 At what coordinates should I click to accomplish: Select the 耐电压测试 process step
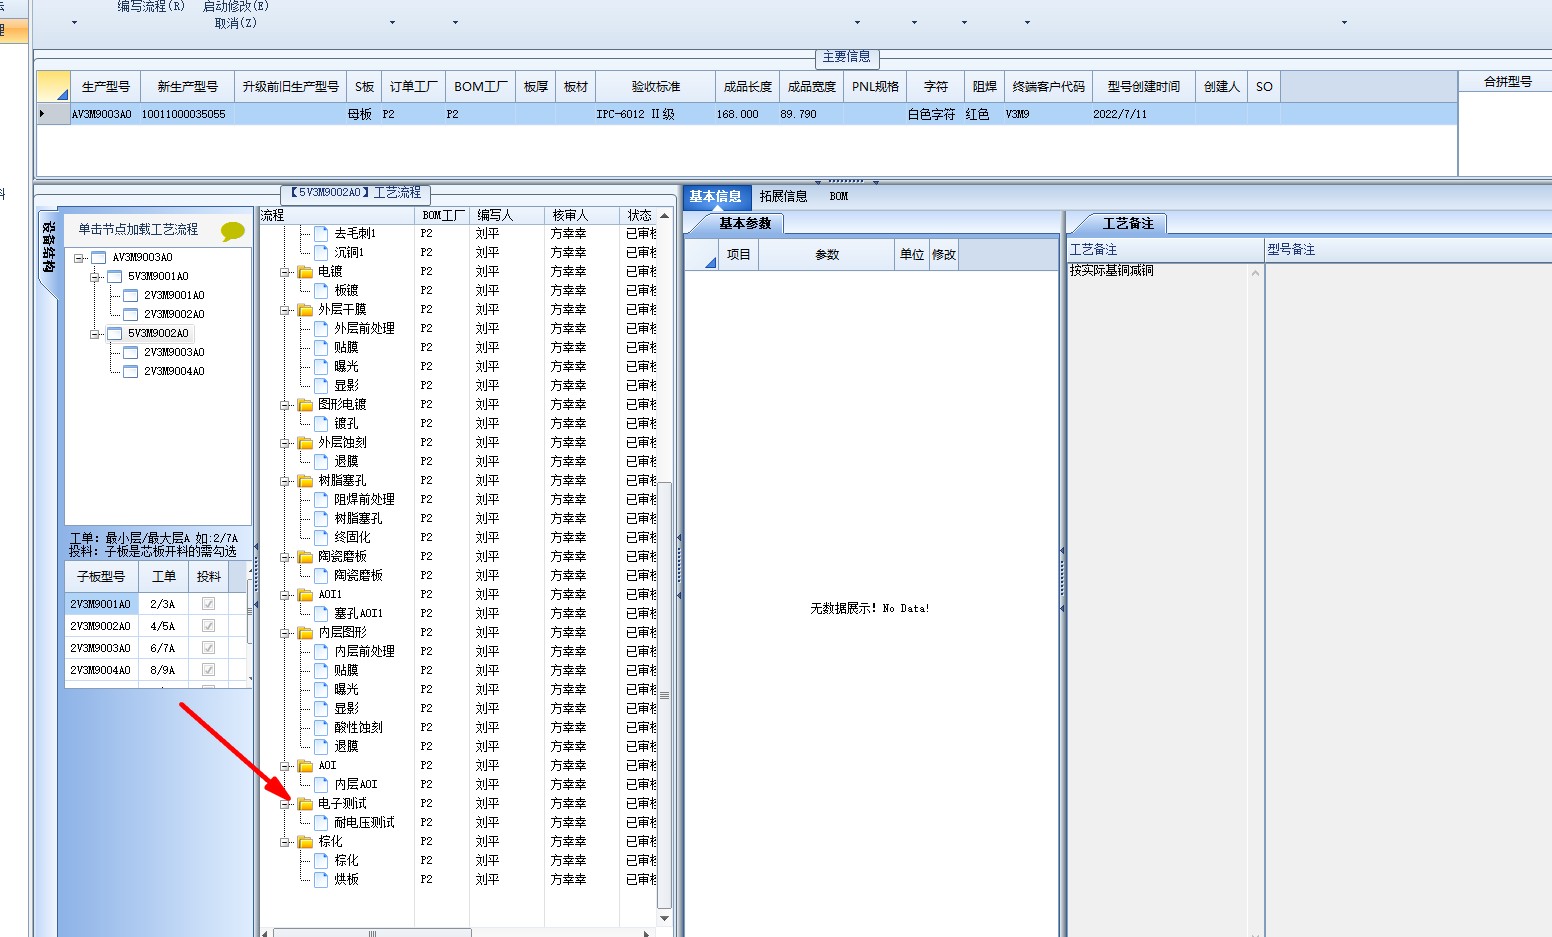pos(365,822)
